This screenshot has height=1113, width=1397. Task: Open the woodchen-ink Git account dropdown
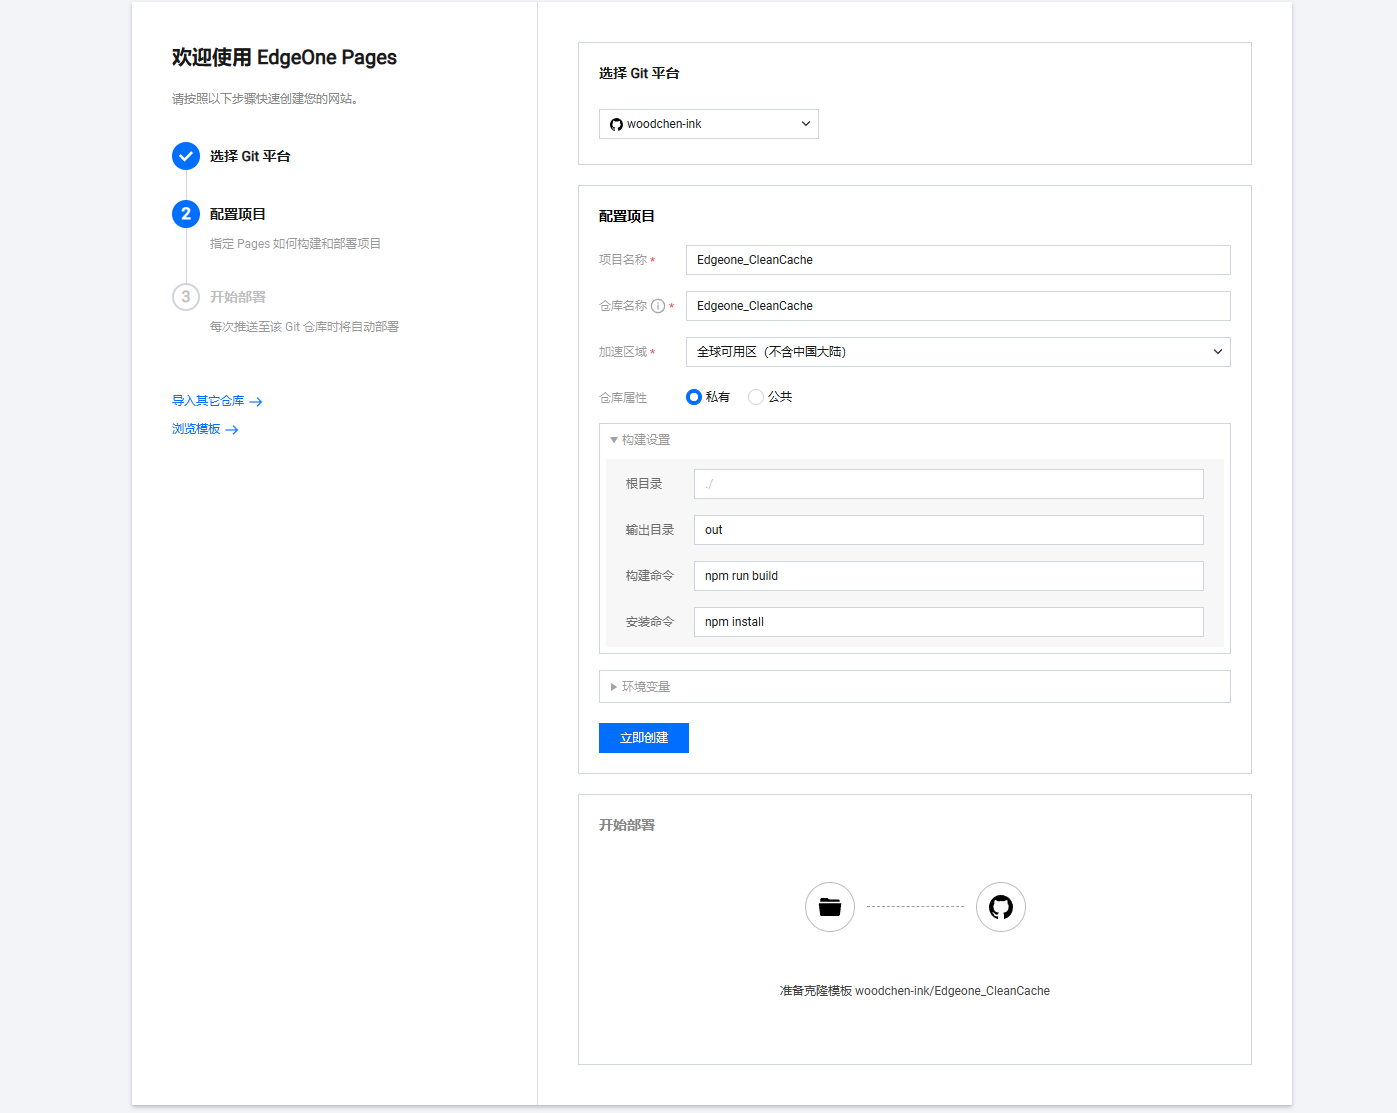click(x=709, y=124)
